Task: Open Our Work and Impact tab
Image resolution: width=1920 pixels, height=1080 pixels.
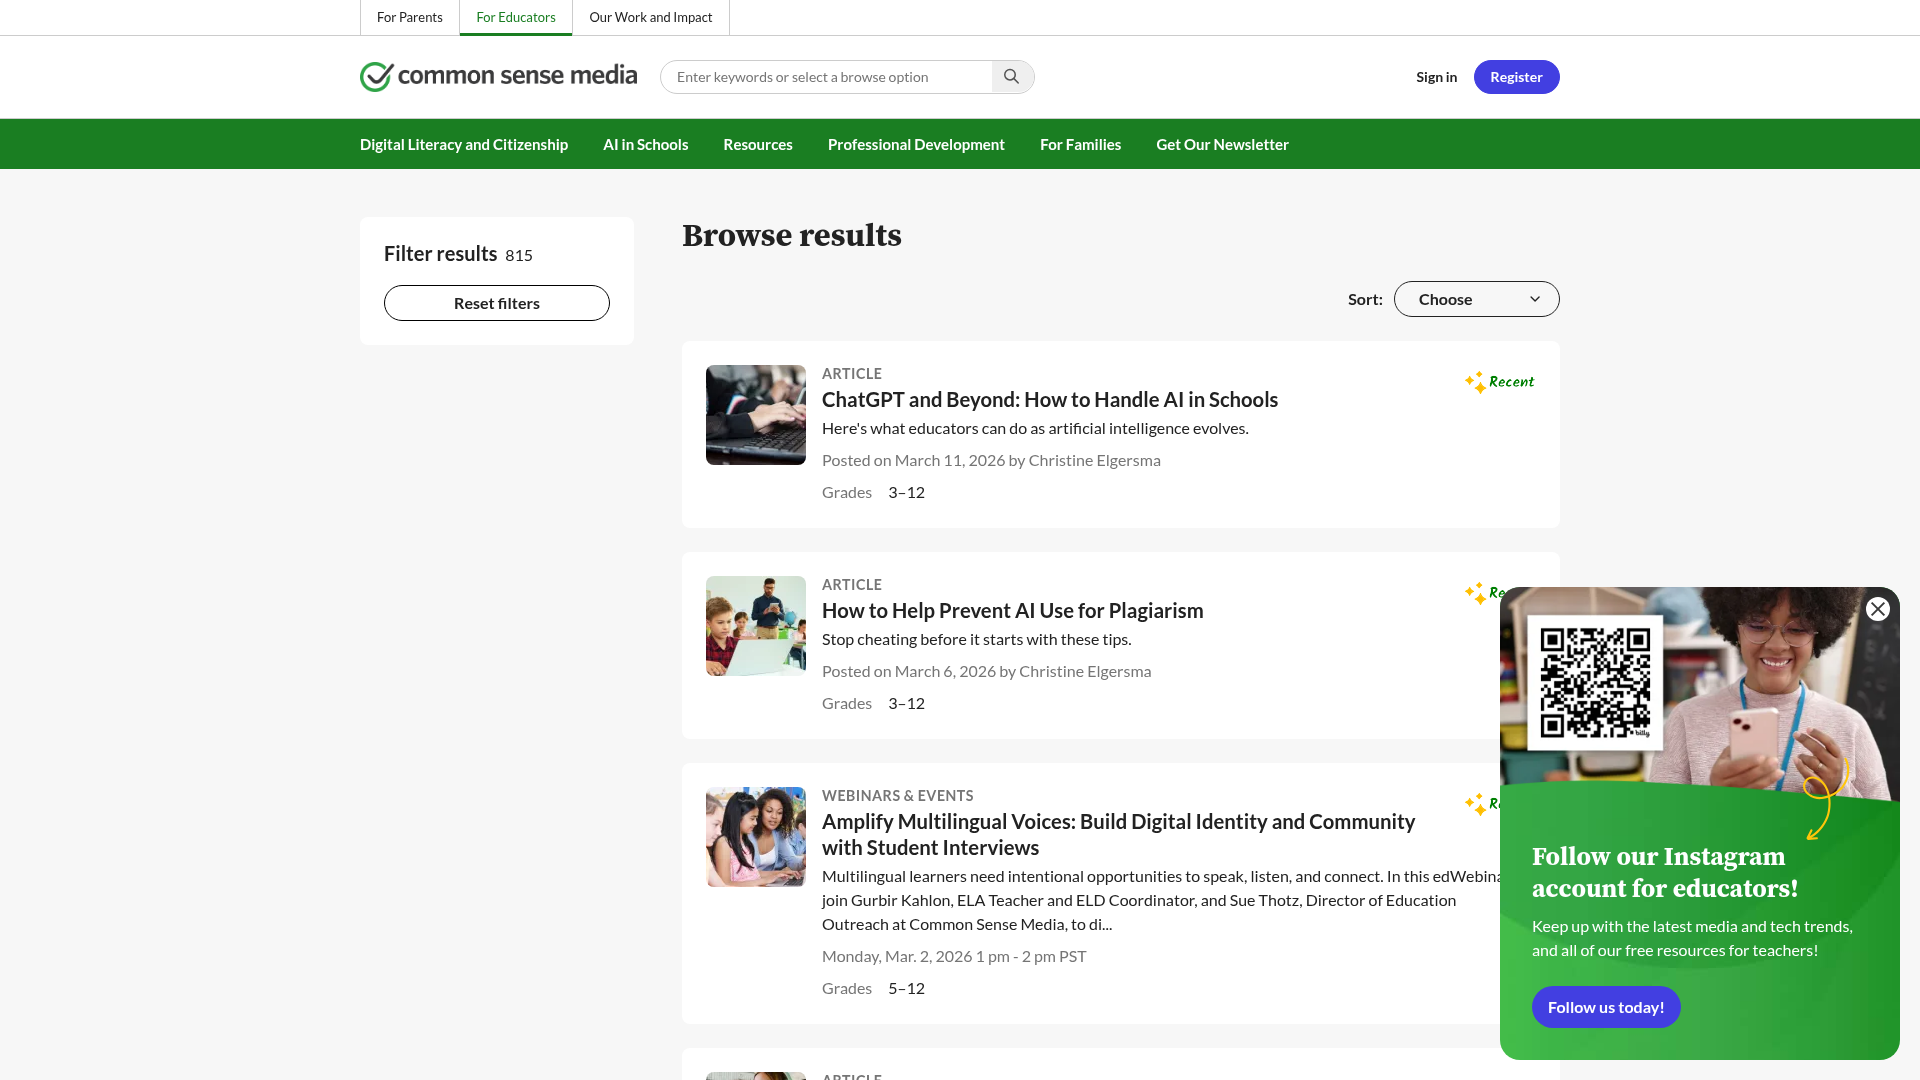Action: (x=651, y=17)
